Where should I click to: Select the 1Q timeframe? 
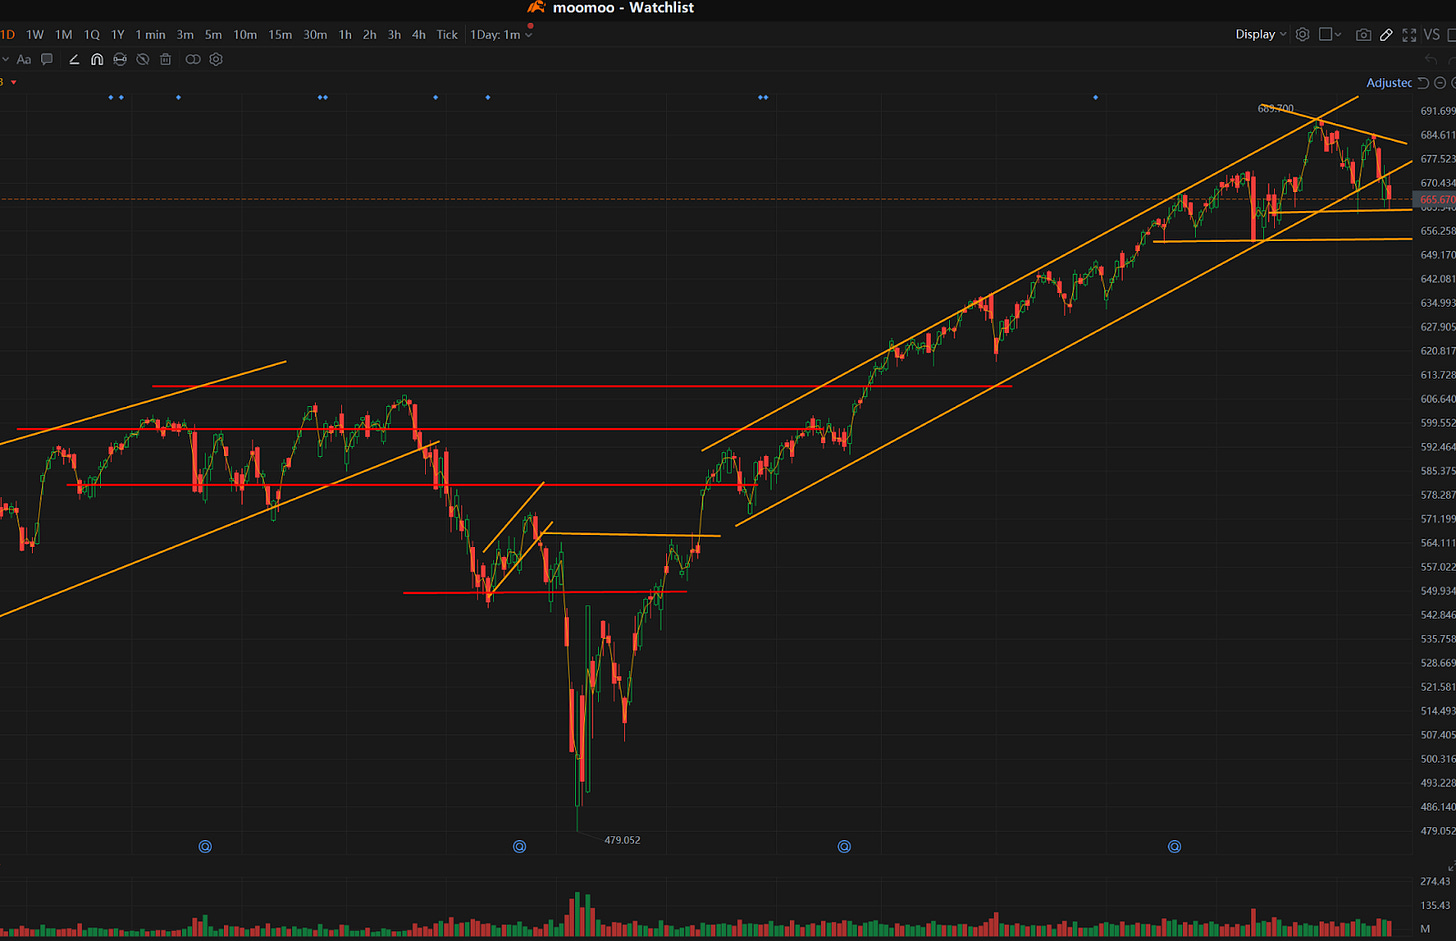click(91, 35)
